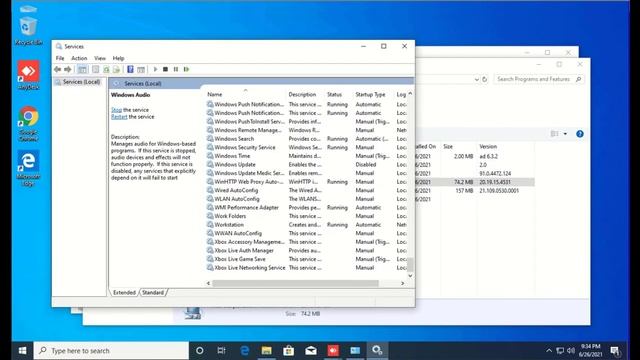Click the Export List toolbar icon
Viewport: 640px width, 360px height.
(x=116, y=69)
